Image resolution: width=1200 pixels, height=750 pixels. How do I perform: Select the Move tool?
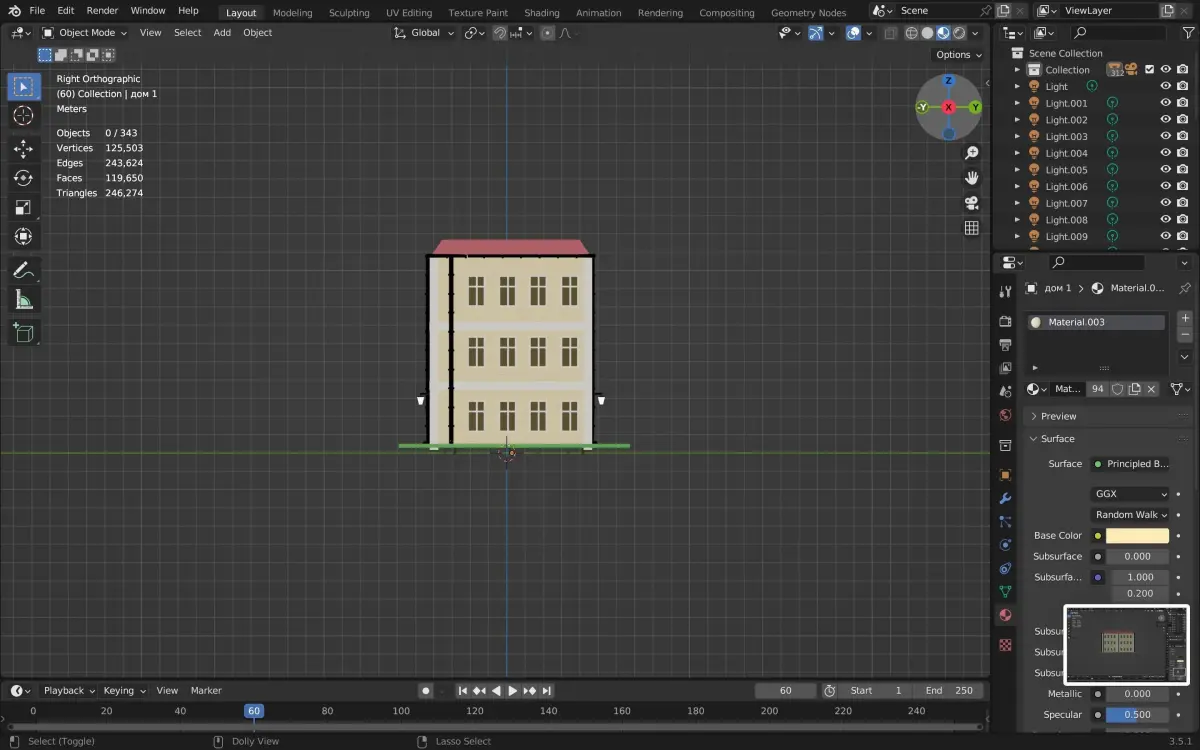pyautogui.click(x=23, y=149)
